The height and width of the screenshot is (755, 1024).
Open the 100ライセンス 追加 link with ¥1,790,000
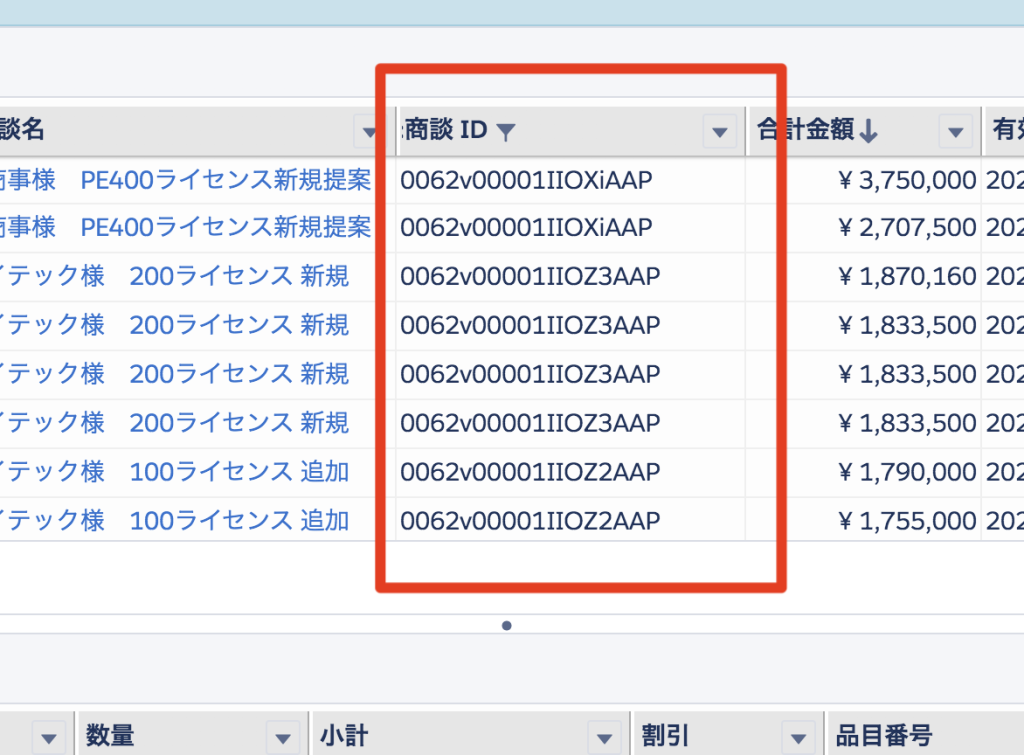coord(239,471)
